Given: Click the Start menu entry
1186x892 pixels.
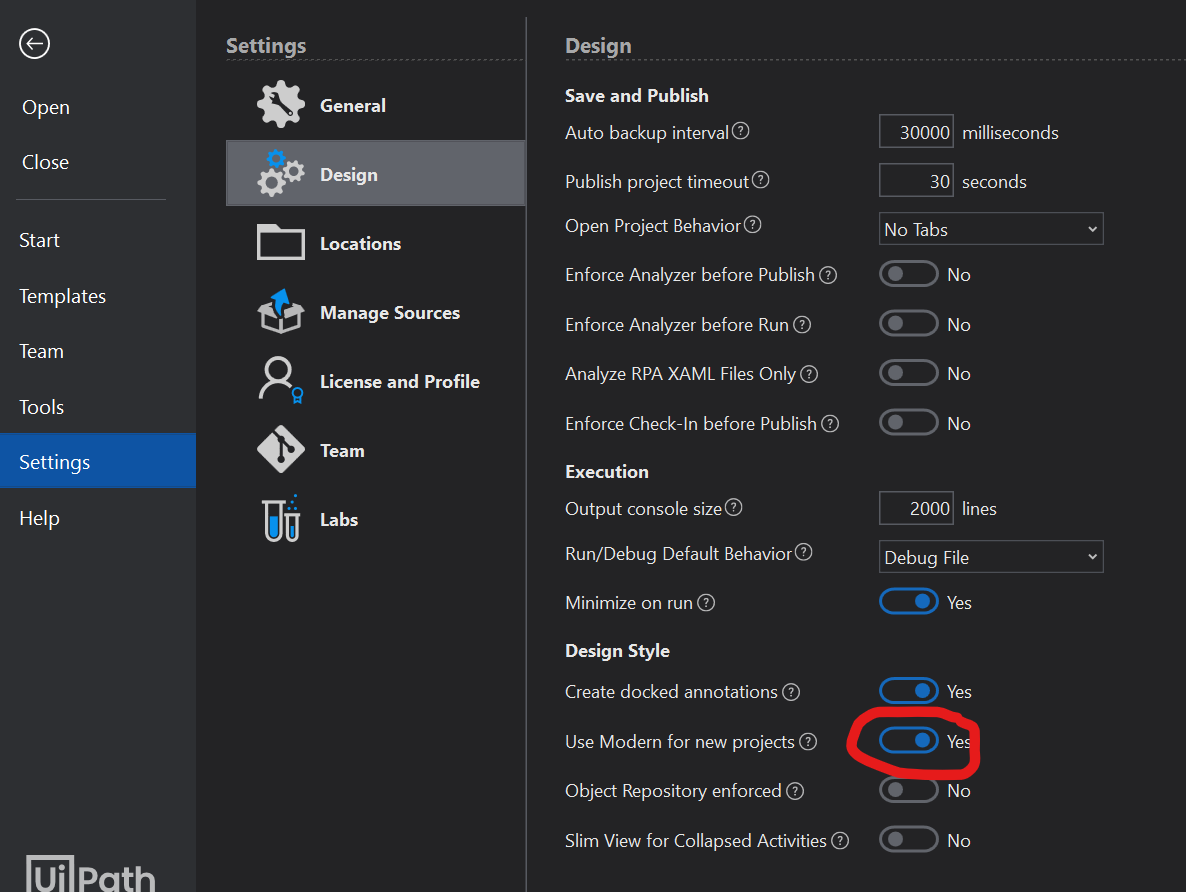Looking at the screenshot, I should [x=39, y=240].
